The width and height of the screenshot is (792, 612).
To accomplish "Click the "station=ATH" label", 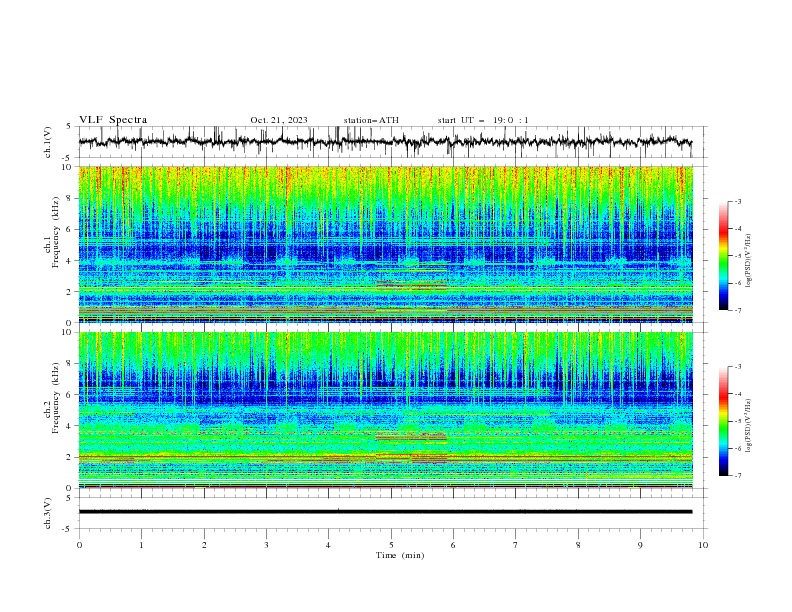I will click(x=371, y=120).
